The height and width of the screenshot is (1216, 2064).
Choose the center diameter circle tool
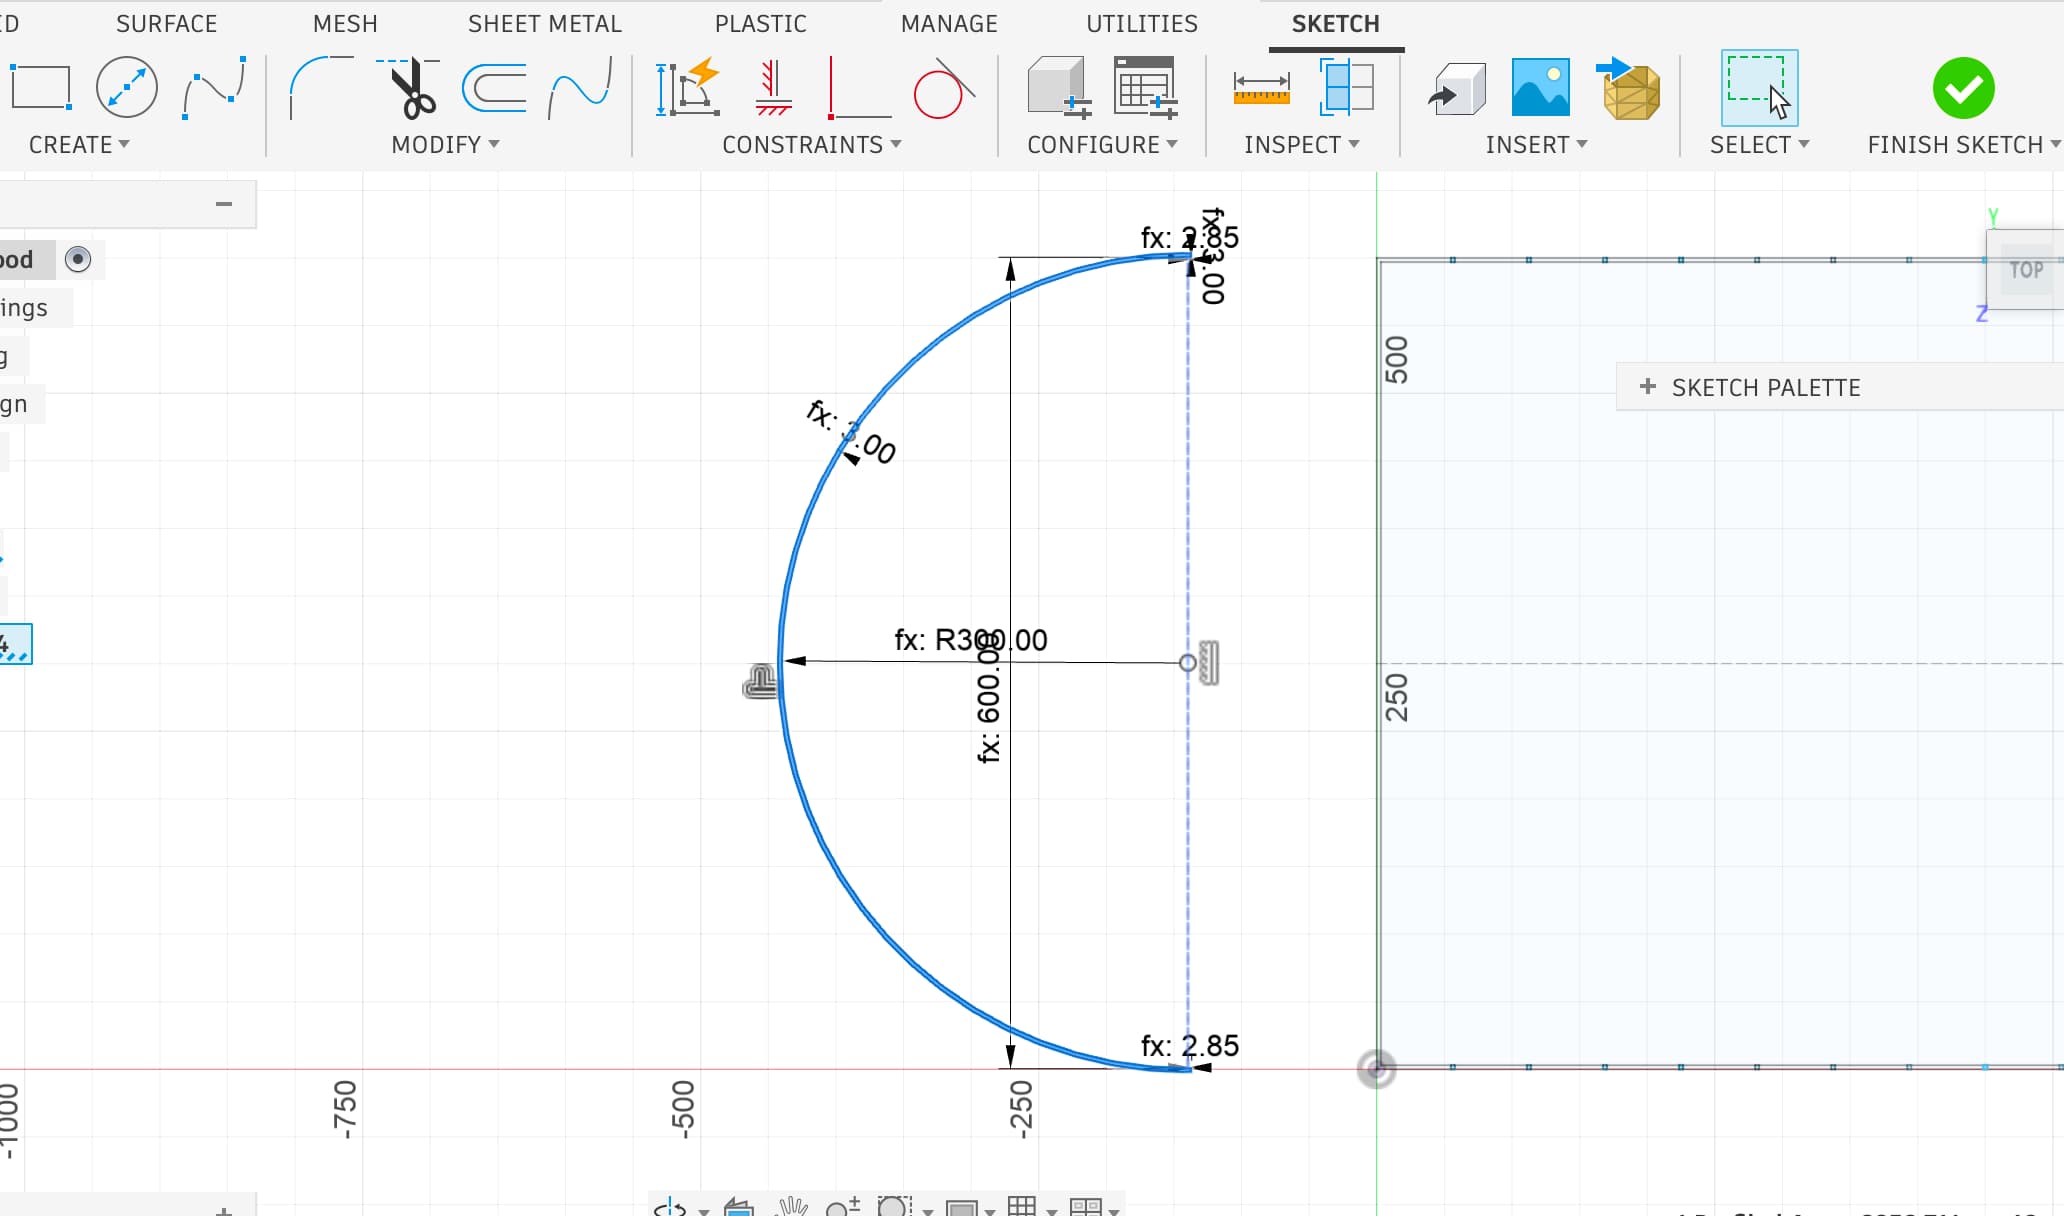(x=127, y=88)
